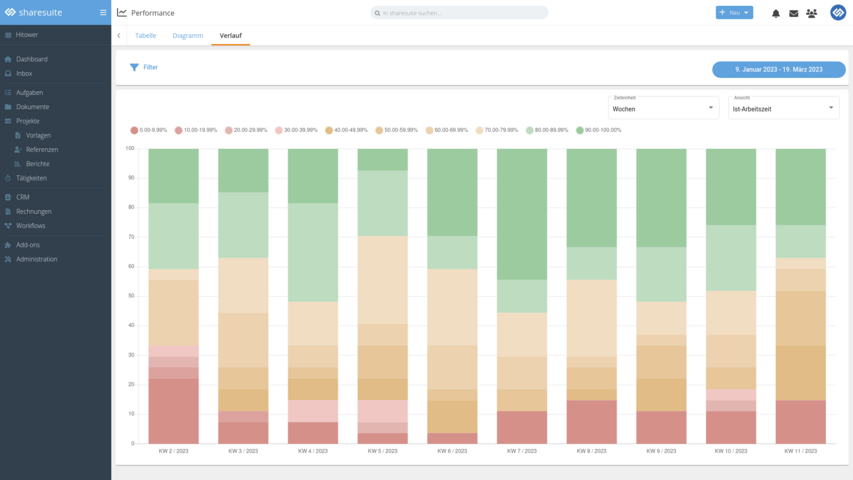Open the Zeiteinheit Wochen dropdown
The width and height of the screenshot is (853, 480).
click(x=662, y=108)
